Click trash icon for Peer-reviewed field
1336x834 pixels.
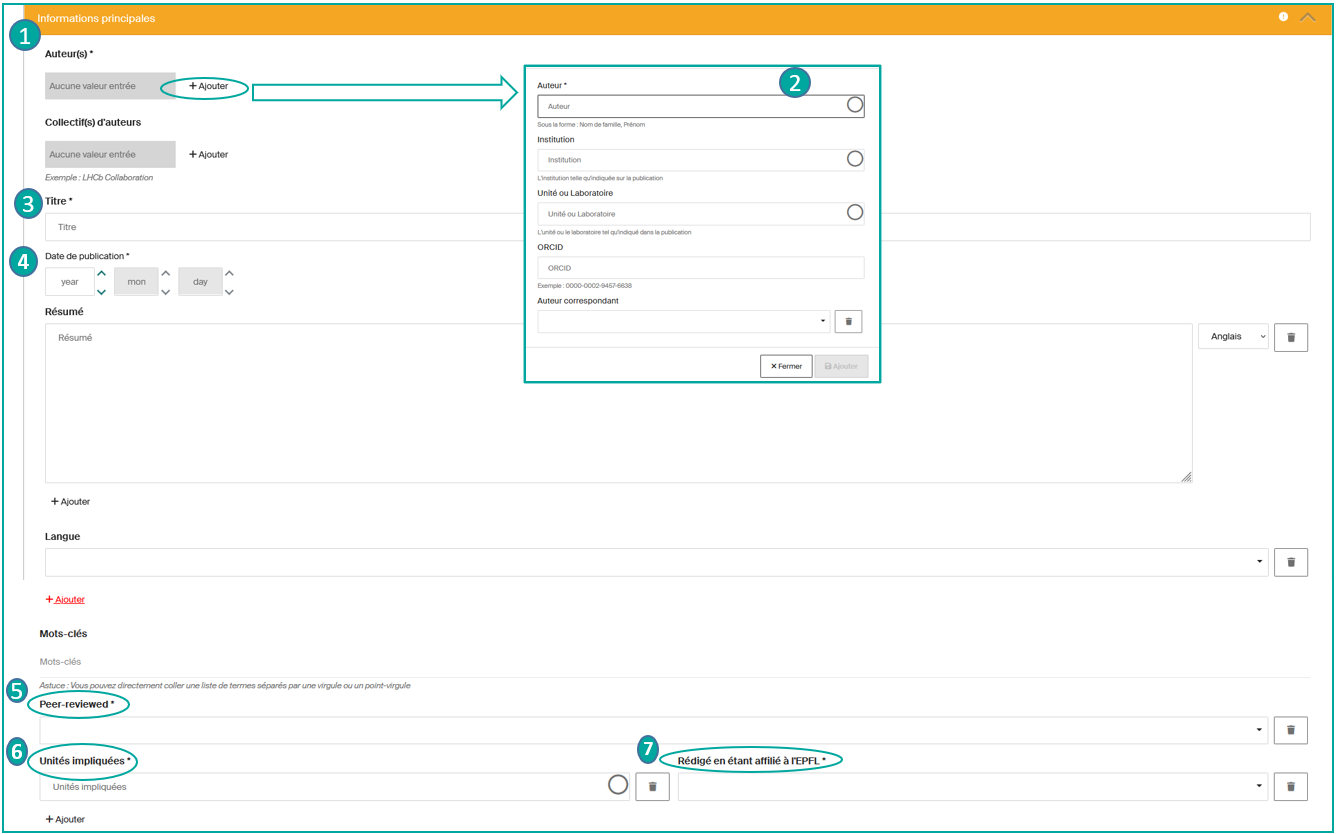coord(1290,730)
